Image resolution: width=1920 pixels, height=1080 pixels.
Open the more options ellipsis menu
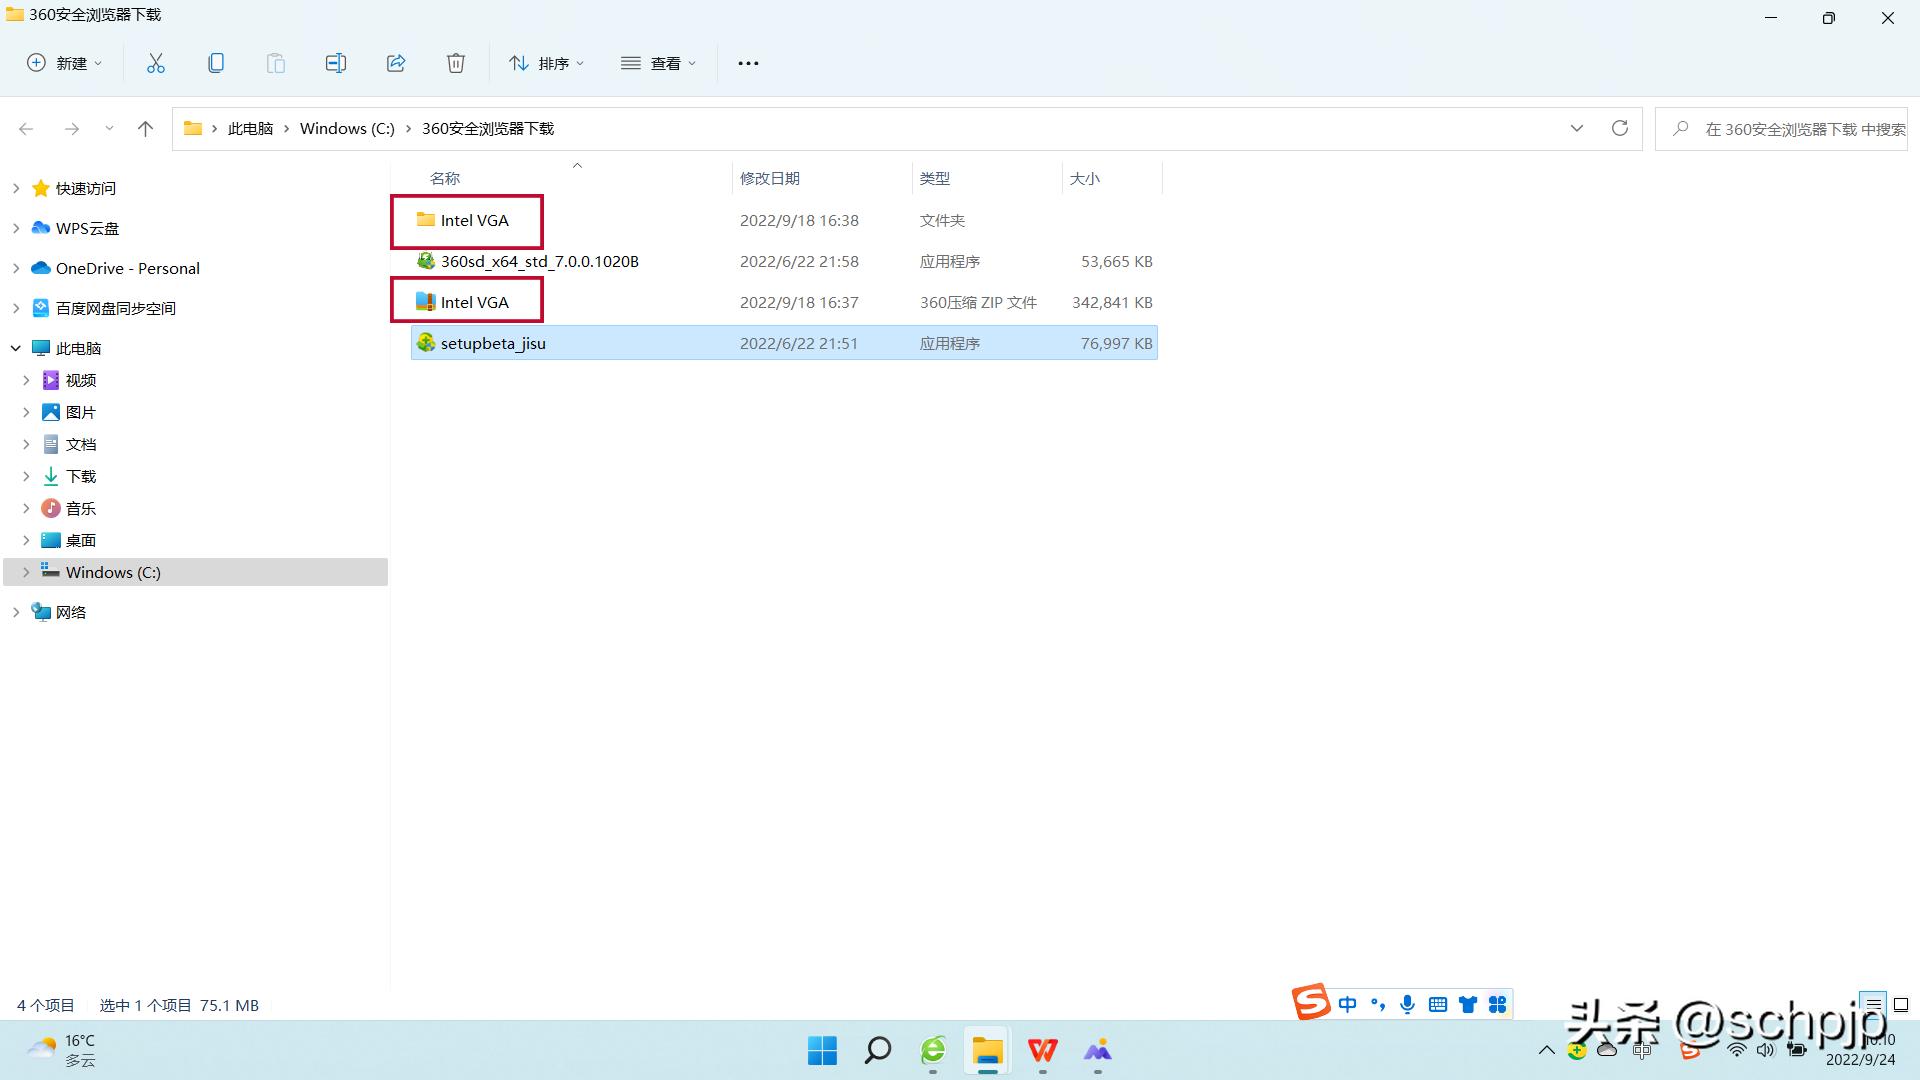[x=748, y=63]
